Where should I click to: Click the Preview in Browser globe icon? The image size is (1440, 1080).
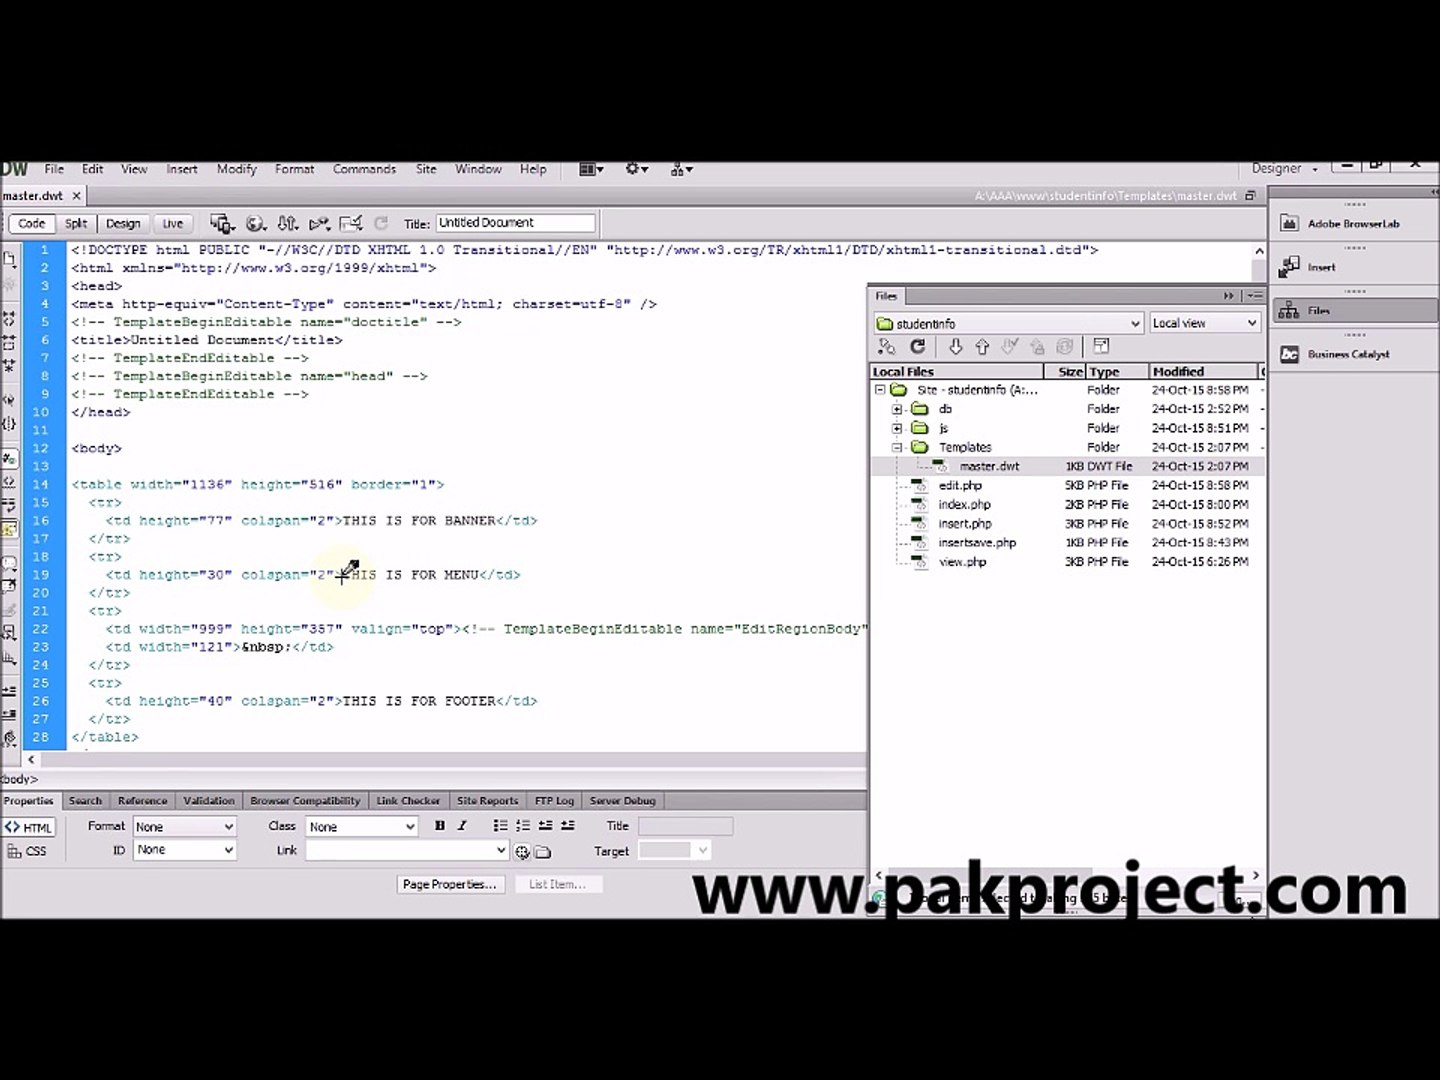[255, 224]
